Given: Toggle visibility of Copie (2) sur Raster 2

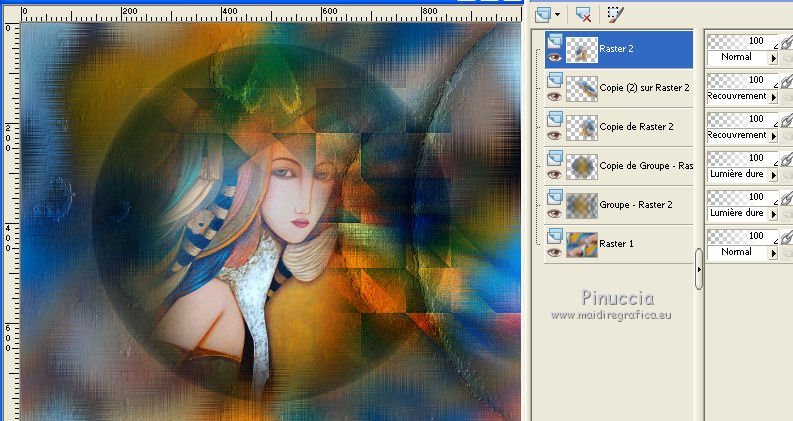Looking at the screenshot, I should pos(554,96).
